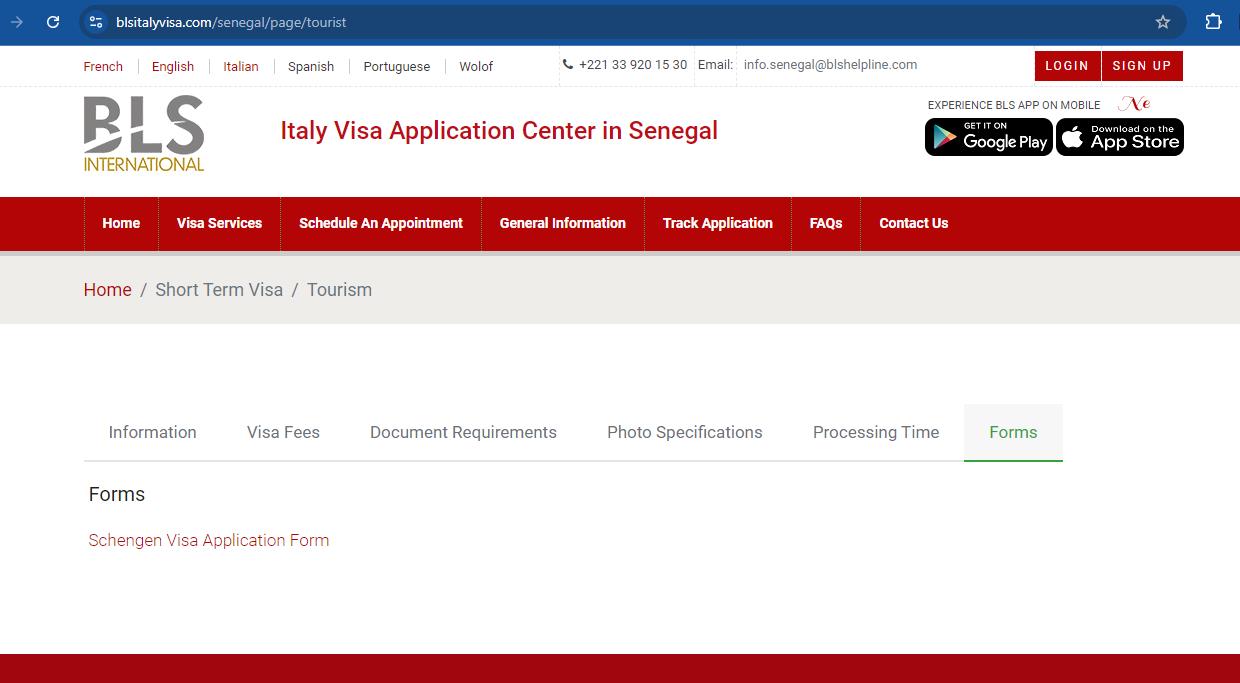1240x683 pixels.
Task: Switch to the Photo Specifications tab
Action: point(684,432)
